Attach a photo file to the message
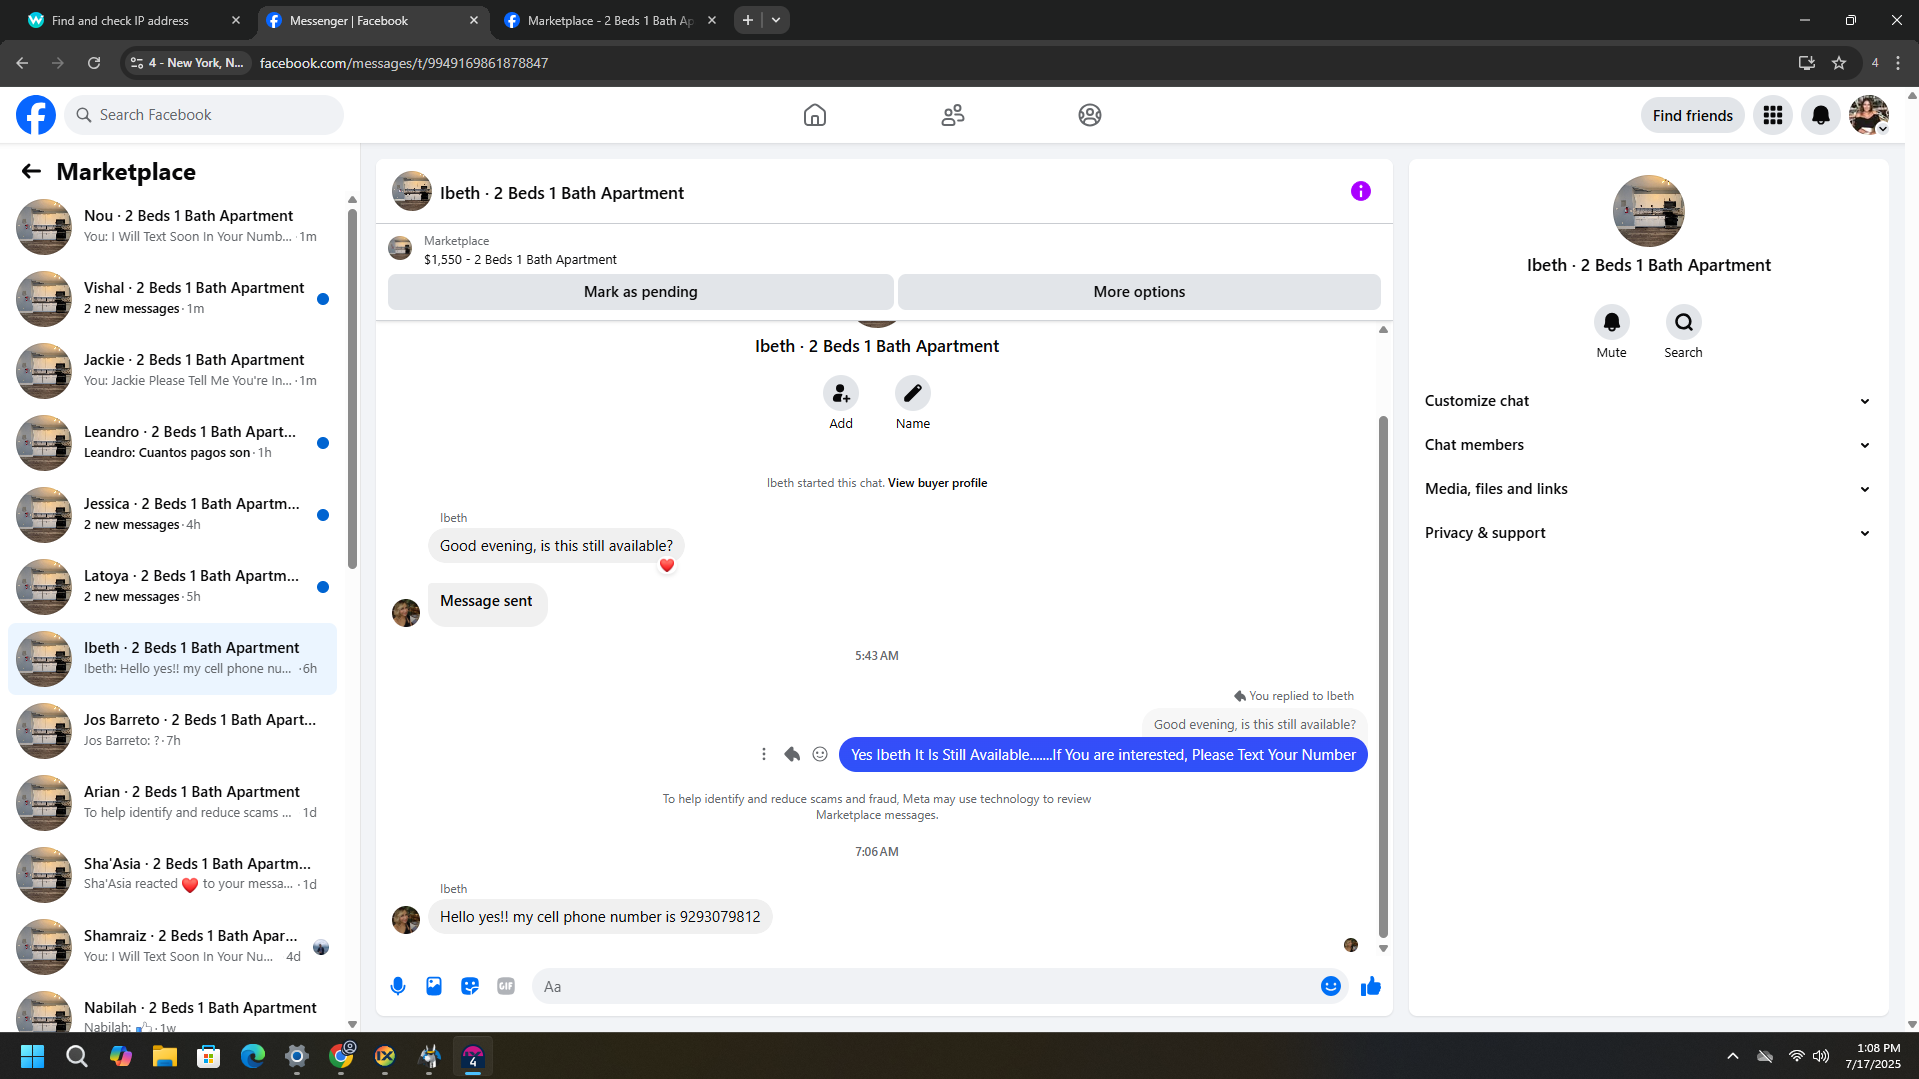The image size is (1919, 1079). pyautogui.click(x=434, y=986)
